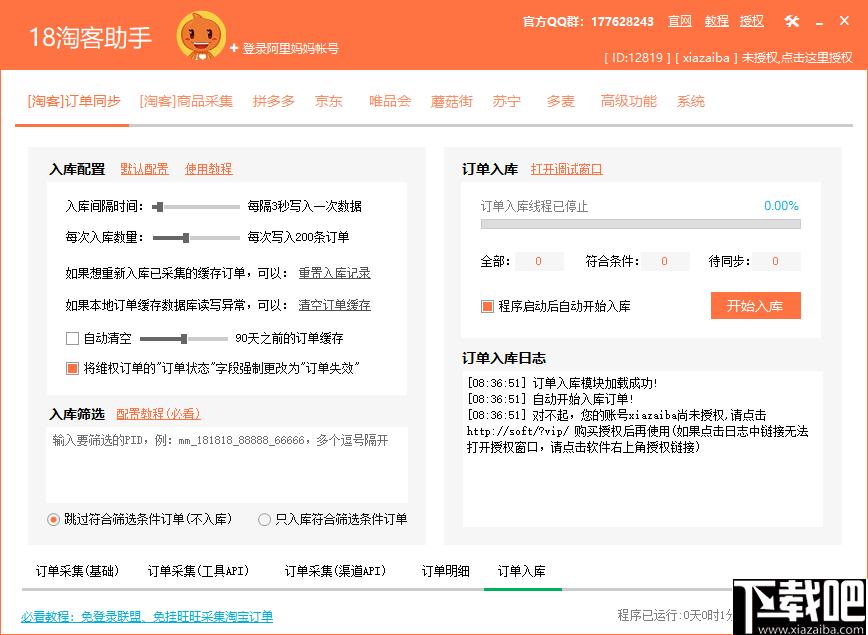Open the 拼多多 tab
This screenshot has width=868, height=635.
click(273, 101)
